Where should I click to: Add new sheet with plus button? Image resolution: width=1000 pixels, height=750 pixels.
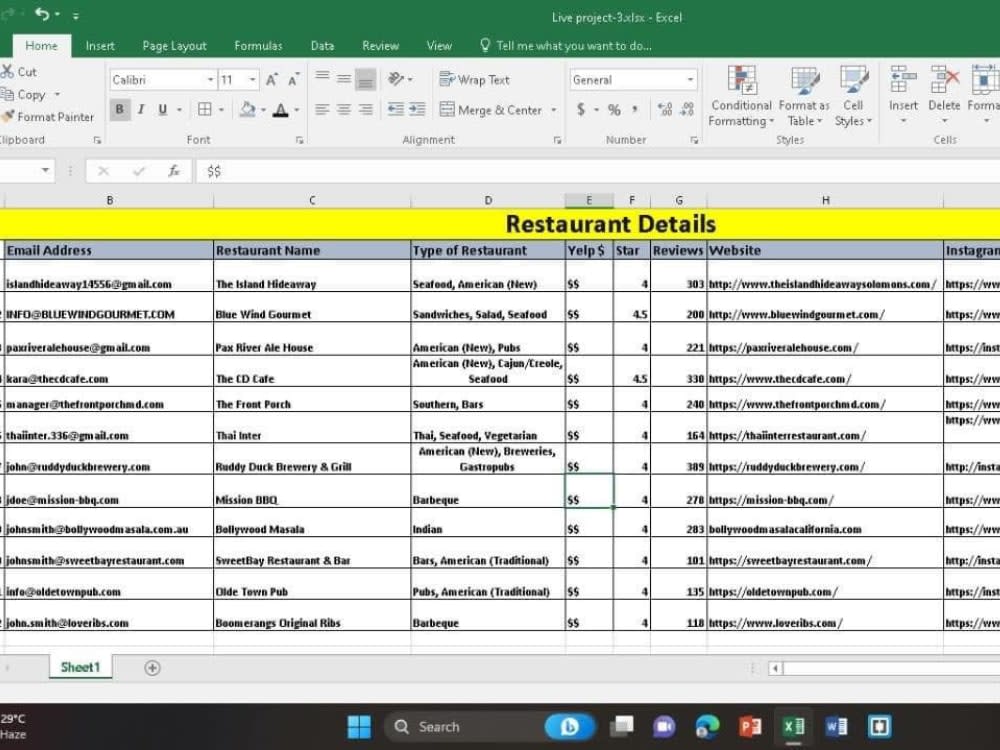tap(152, 668)
